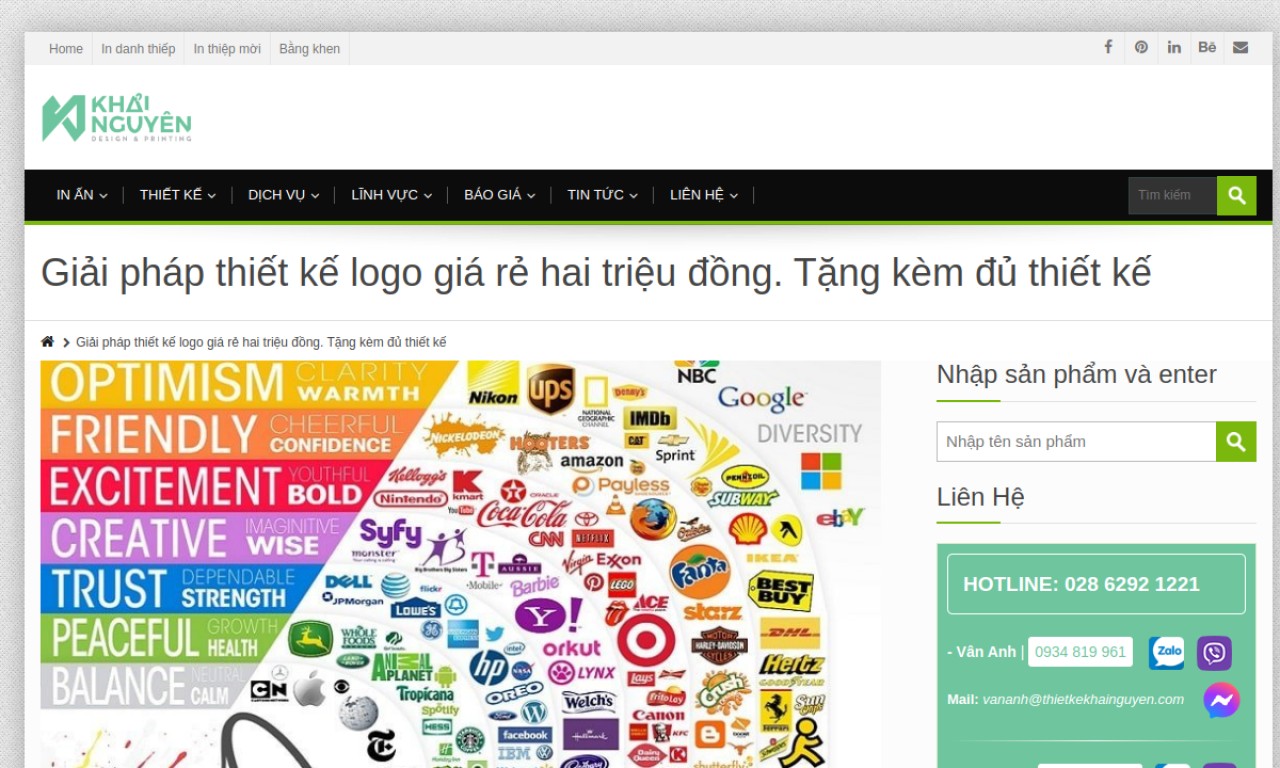Expand the THIẾT KẾ menu
The image size is (1280, 768).
(178, 195)
